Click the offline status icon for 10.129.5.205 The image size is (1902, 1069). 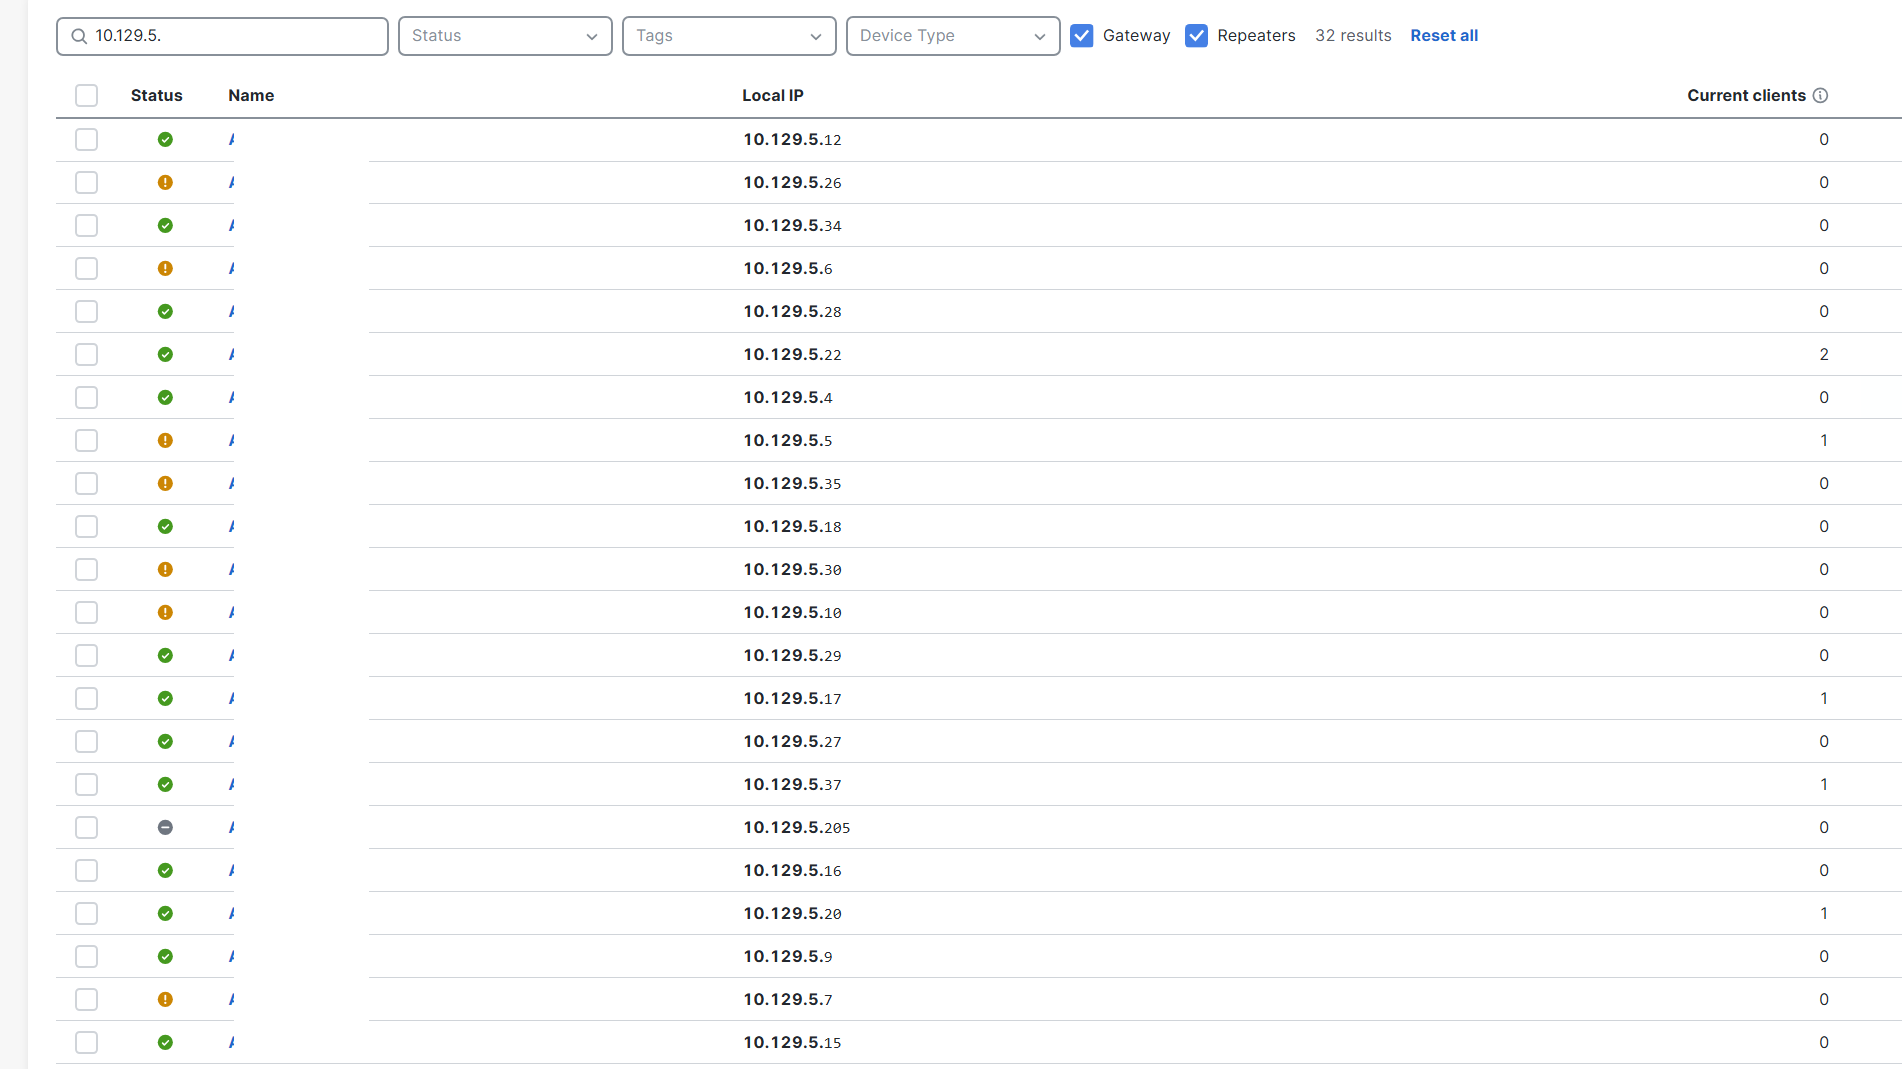[x=165, y=827]
